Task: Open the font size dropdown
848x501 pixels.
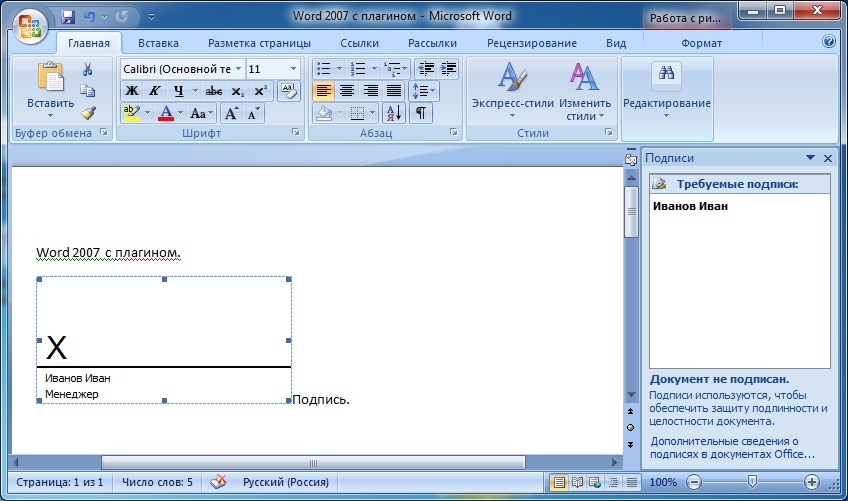Action: tap(294, 69)
